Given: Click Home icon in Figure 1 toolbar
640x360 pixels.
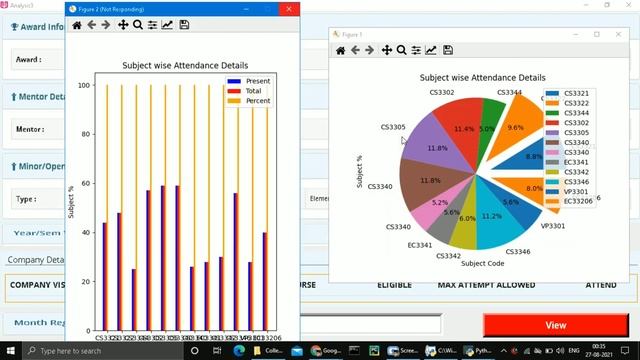Looking at the screenshot, I should [x=340, y=50].
